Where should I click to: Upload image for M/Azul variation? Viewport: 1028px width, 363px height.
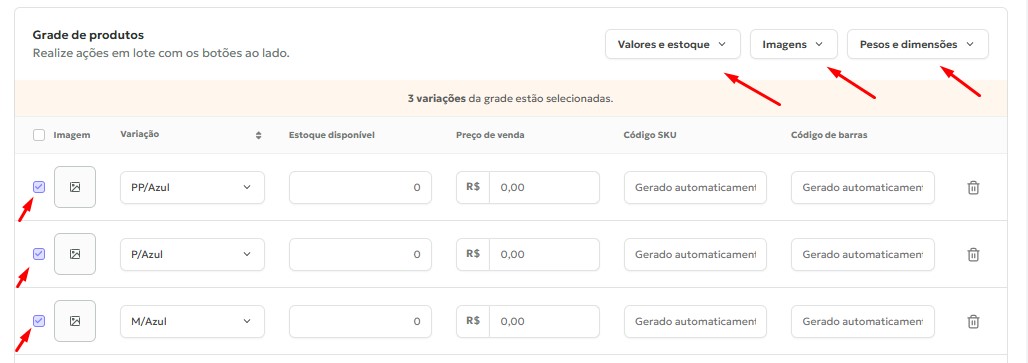pyautogui.click(x=75, y=321)
